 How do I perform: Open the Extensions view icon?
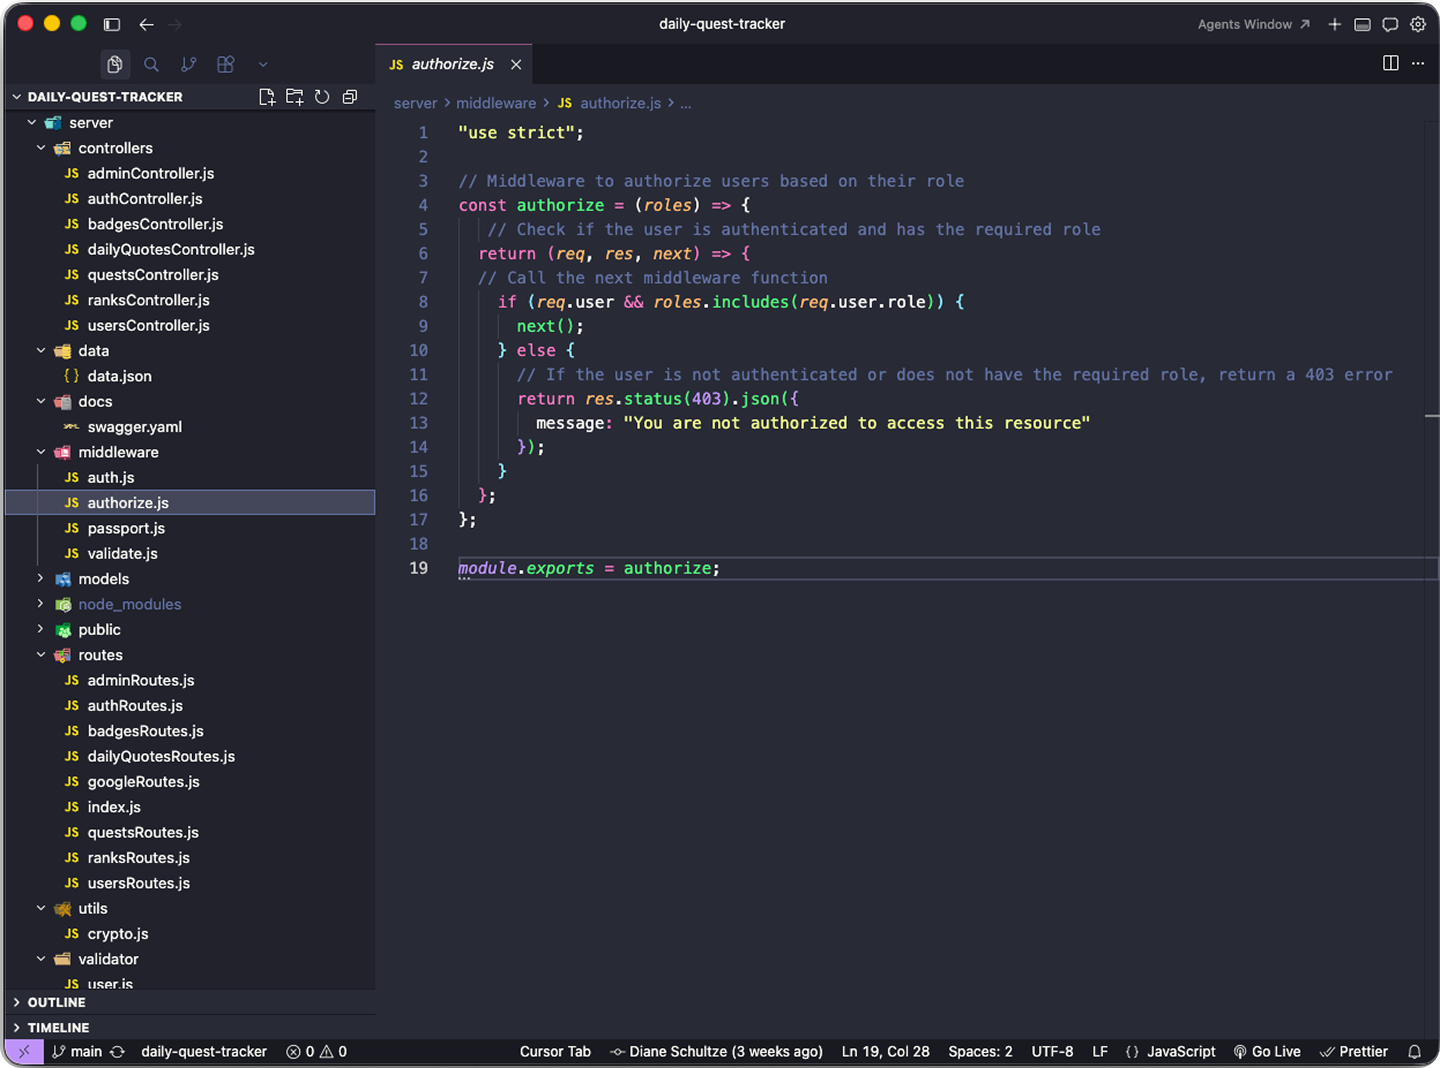click(x=226, y=64)
